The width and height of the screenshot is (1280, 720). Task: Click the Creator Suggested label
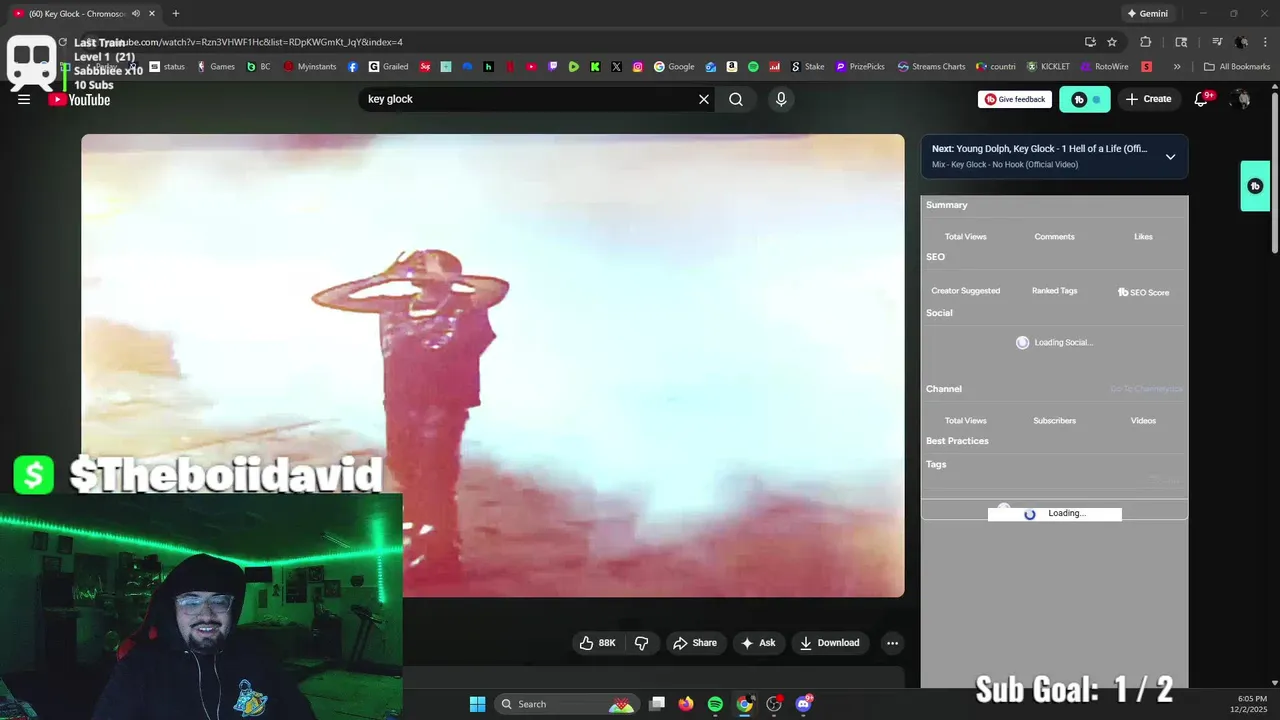(x=966, y=291)
